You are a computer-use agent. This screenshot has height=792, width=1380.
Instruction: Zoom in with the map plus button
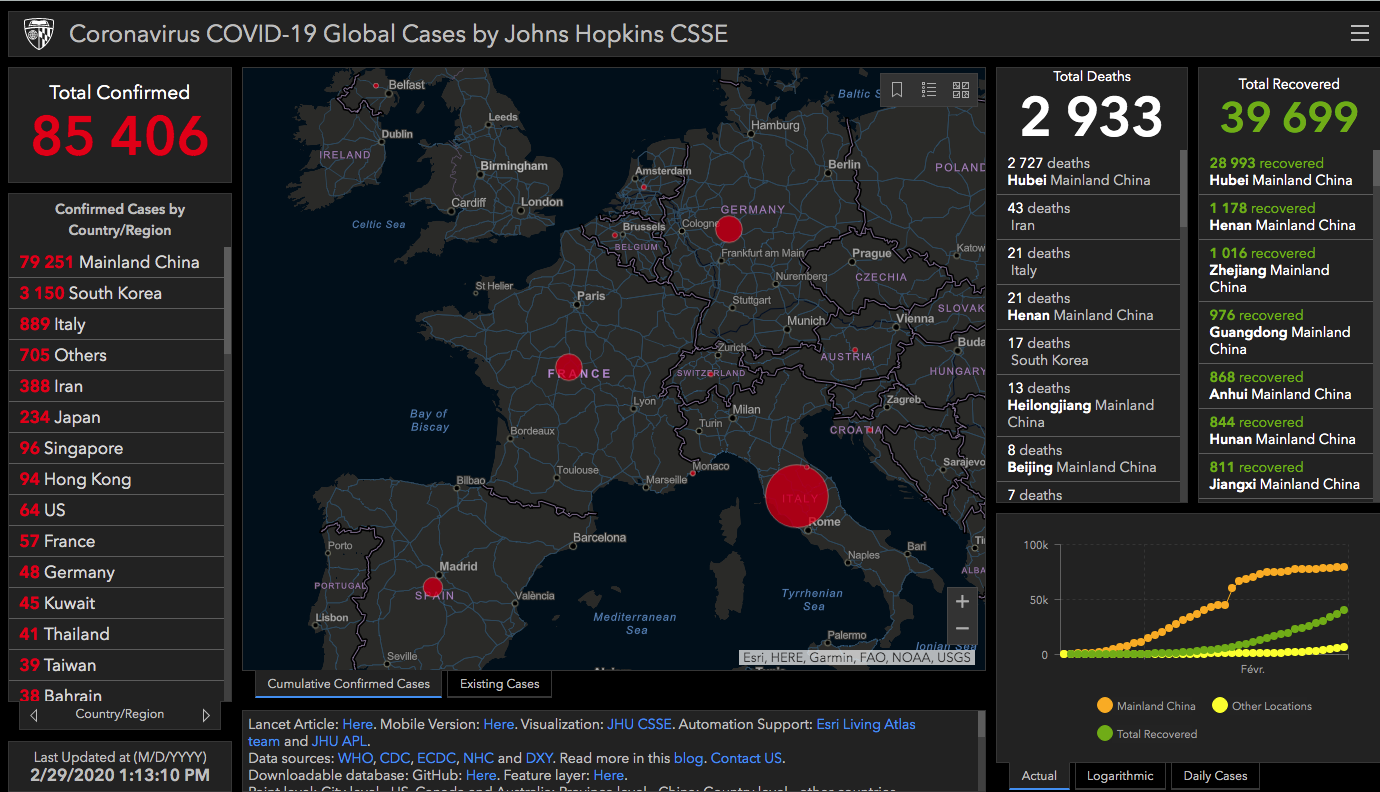pyautogui.click(x=962, y=601)
